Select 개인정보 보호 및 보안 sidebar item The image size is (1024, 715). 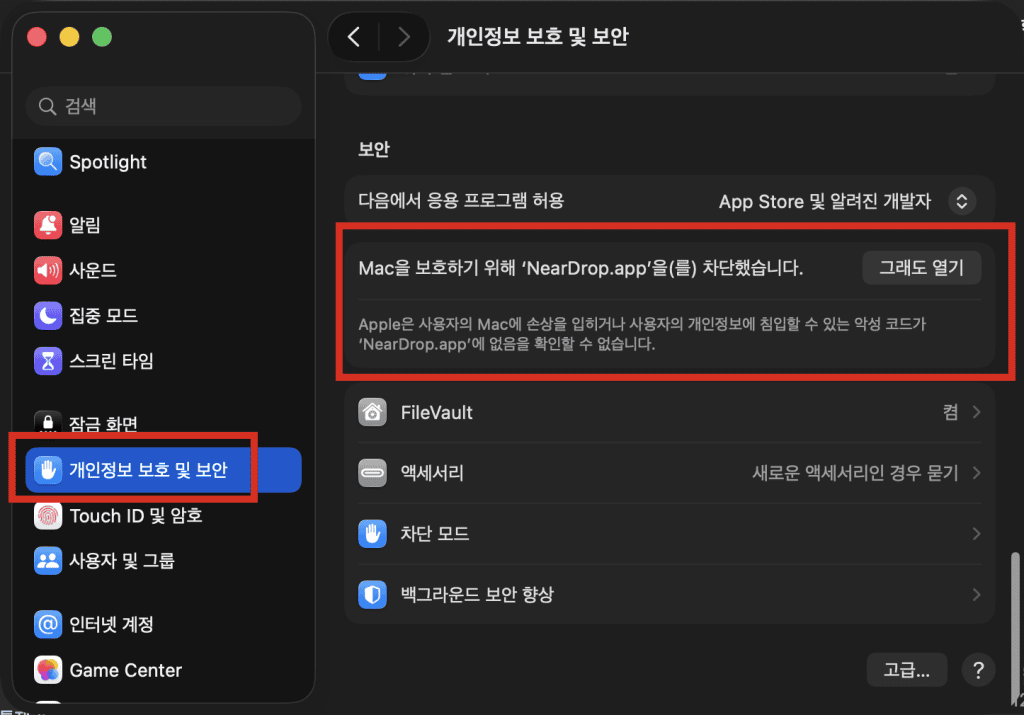[x=163, y=469]
